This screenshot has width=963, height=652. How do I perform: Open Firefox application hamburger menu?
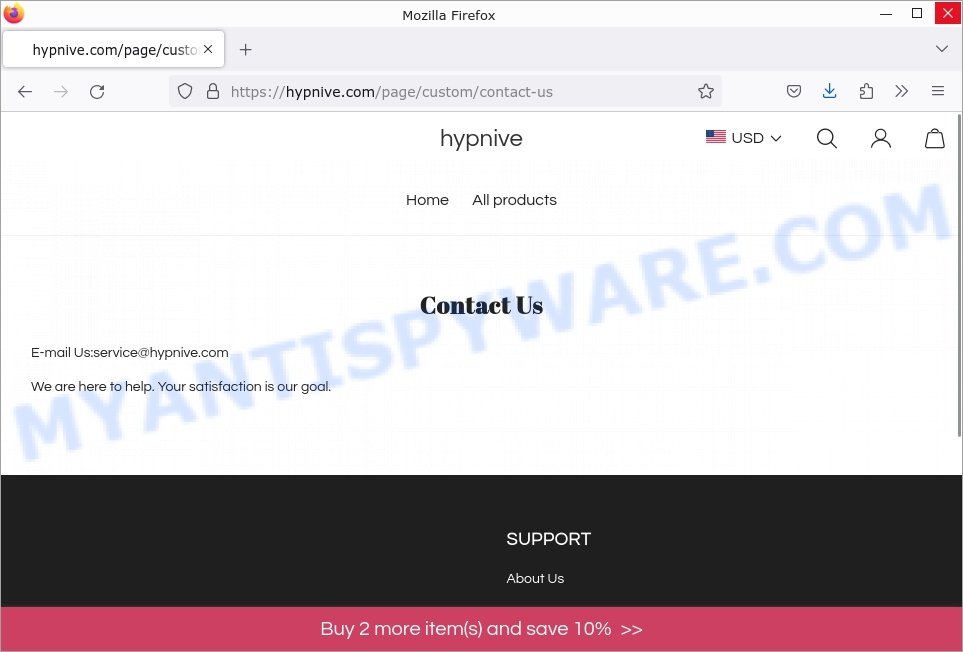point(938,91)
